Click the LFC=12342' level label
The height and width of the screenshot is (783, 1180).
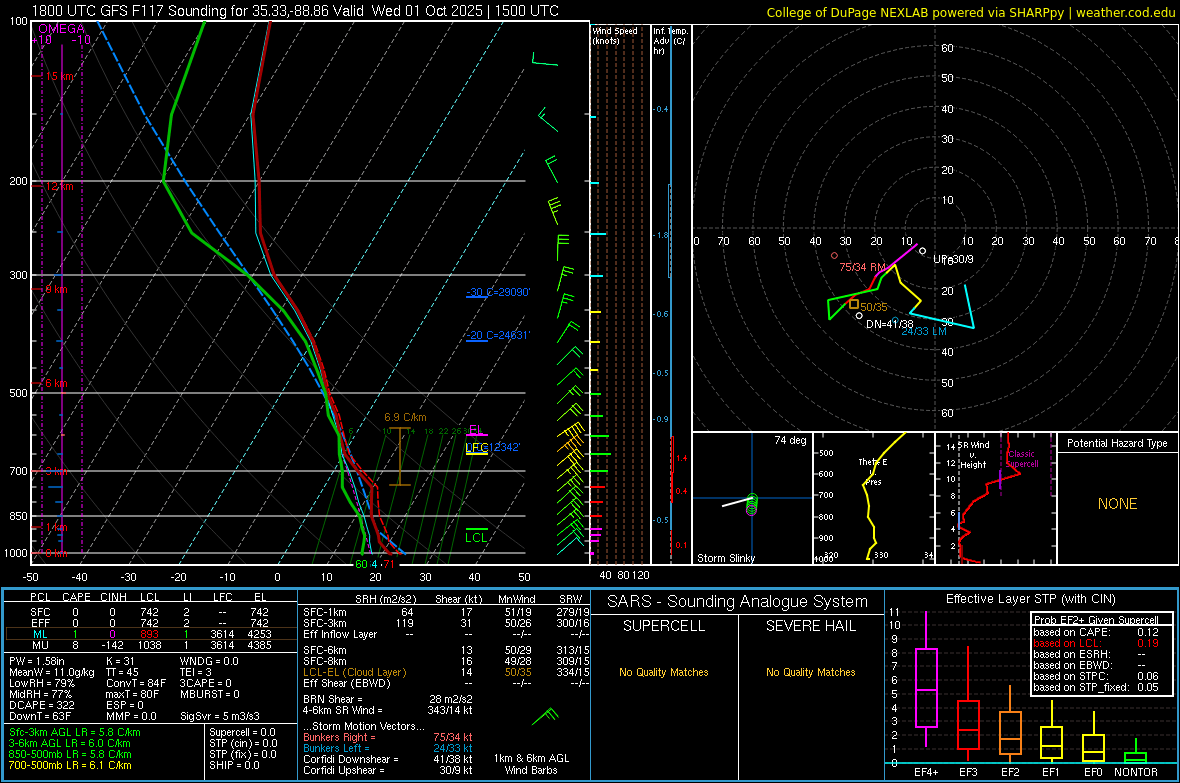pyautogui.click(x=493, y=447)
